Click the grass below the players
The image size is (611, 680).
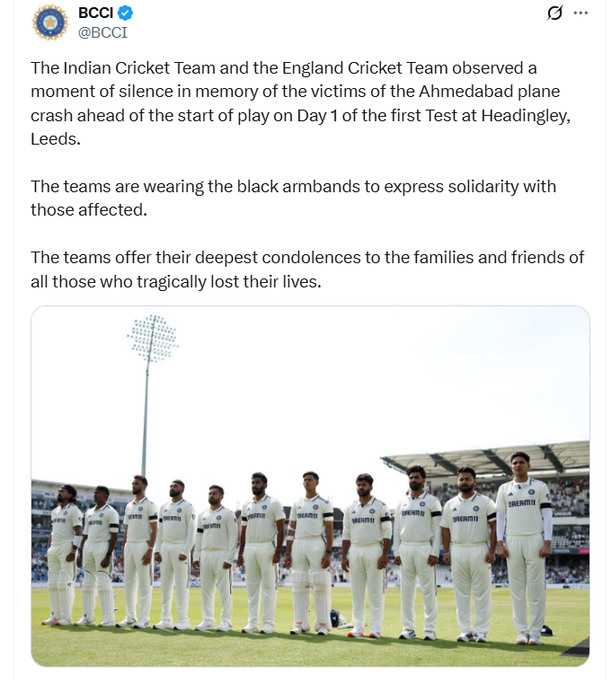300,647
